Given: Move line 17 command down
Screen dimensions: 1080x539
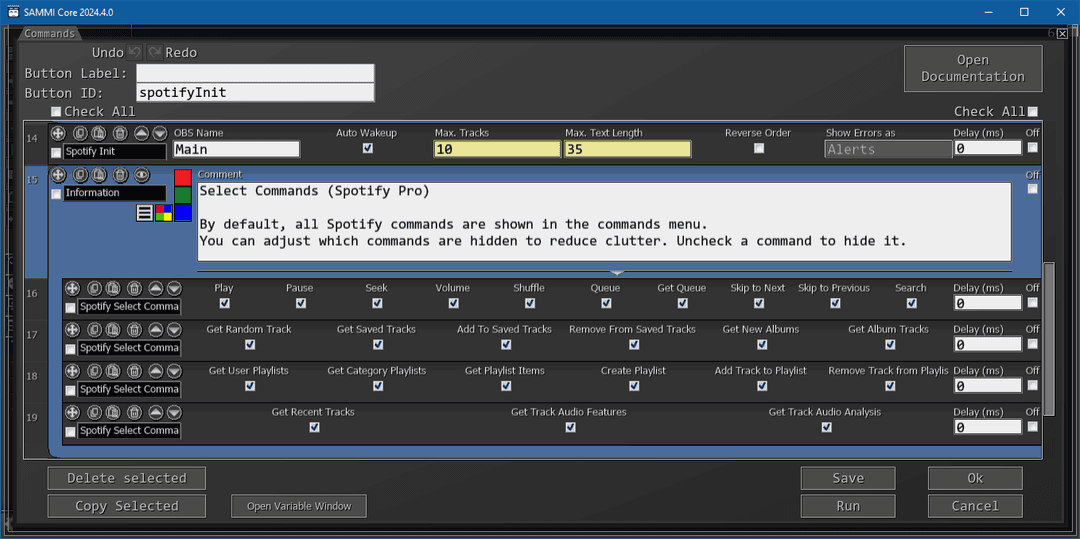Looking at the screenshot, I should (x=174, y=330).
